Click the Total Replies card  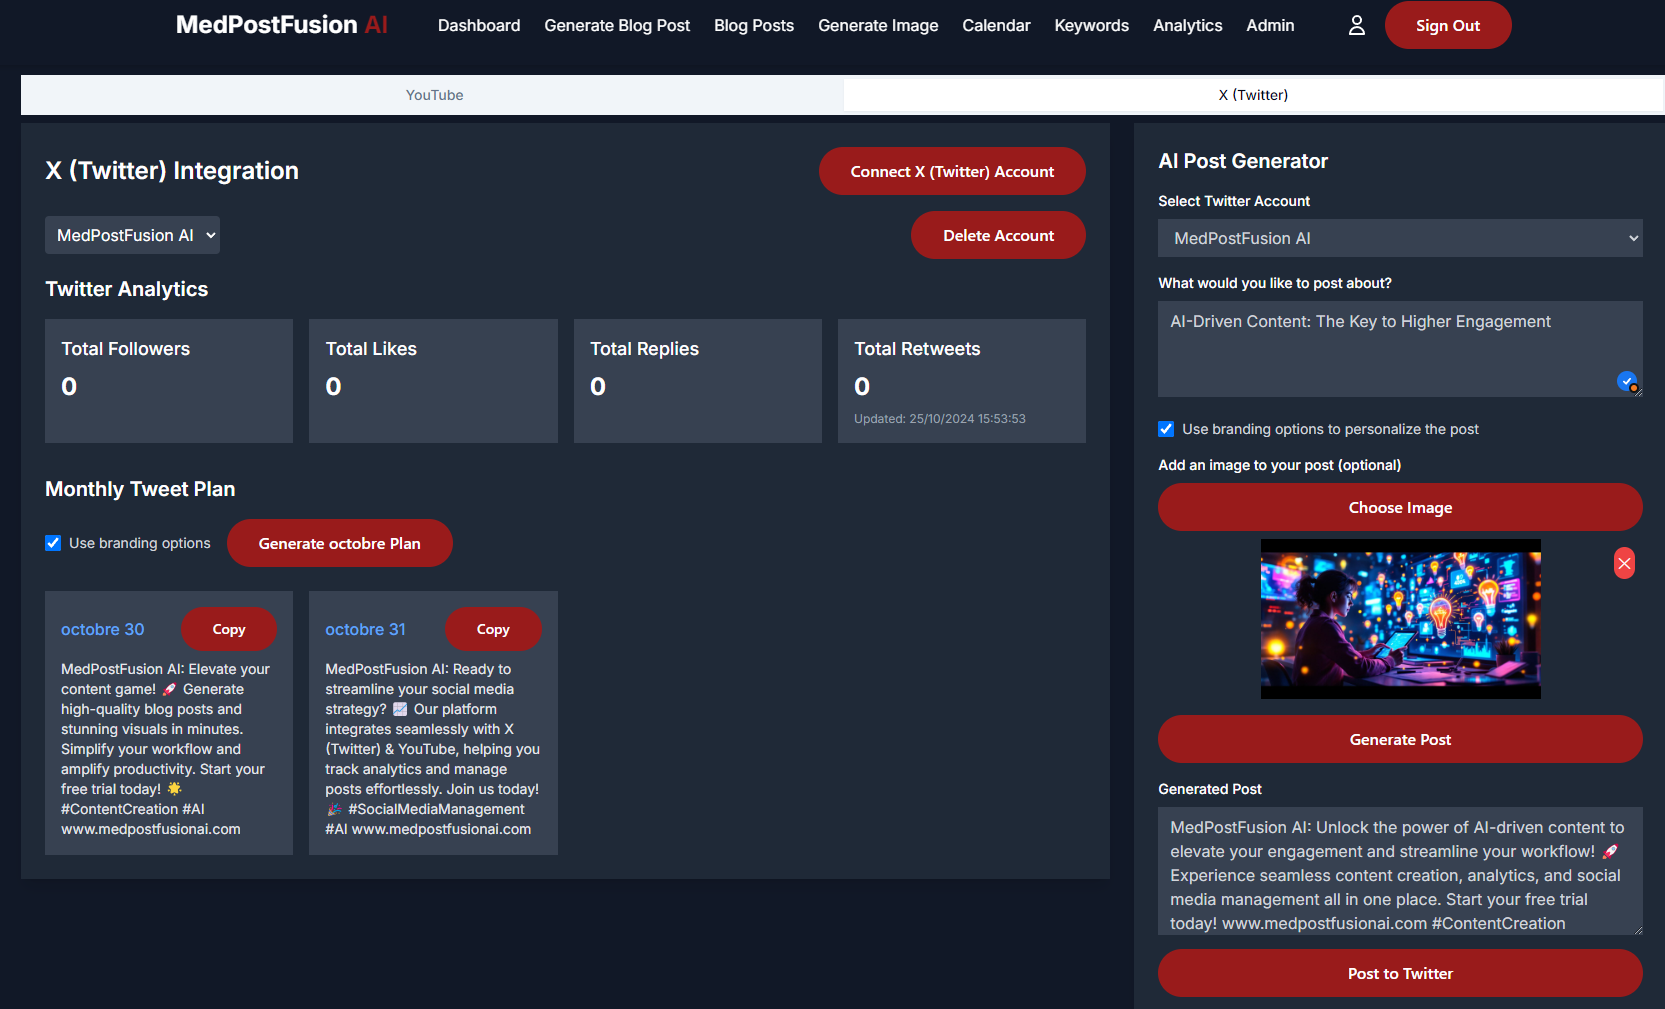[x=698, y=381]
